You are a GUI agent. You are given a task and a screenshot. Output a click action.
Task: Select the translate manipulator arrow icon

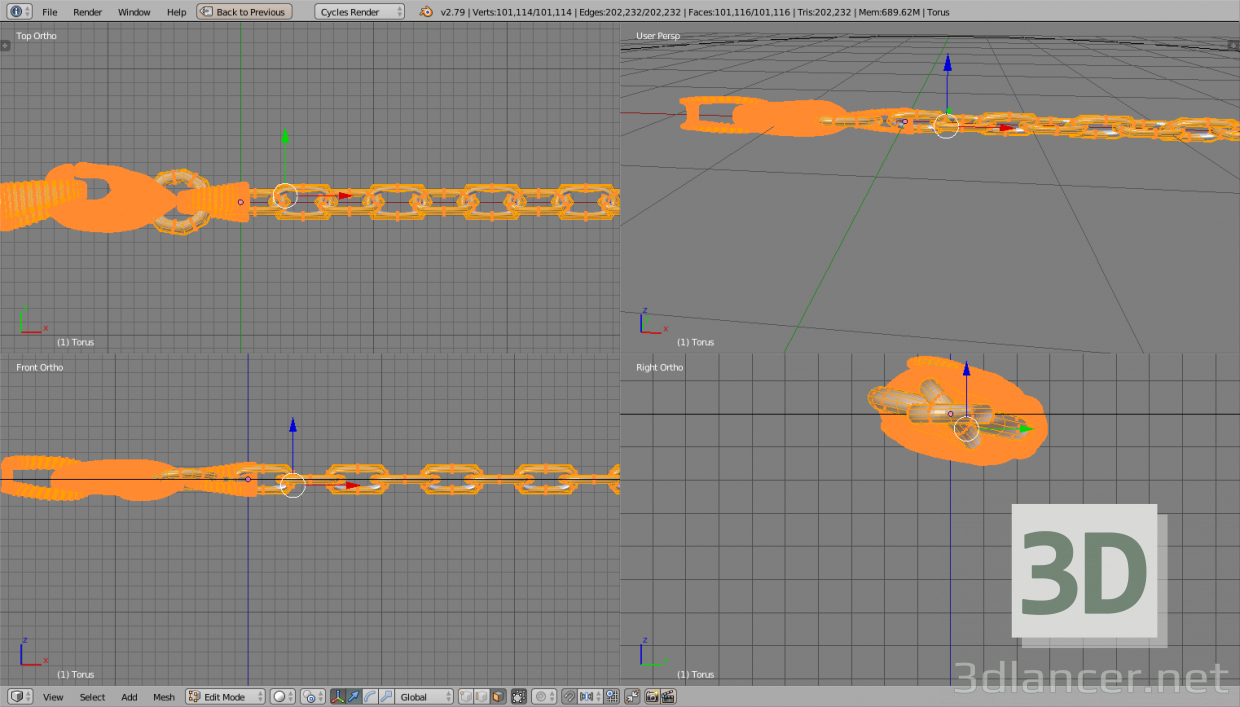pyautogui.click(x=352, y=696)
